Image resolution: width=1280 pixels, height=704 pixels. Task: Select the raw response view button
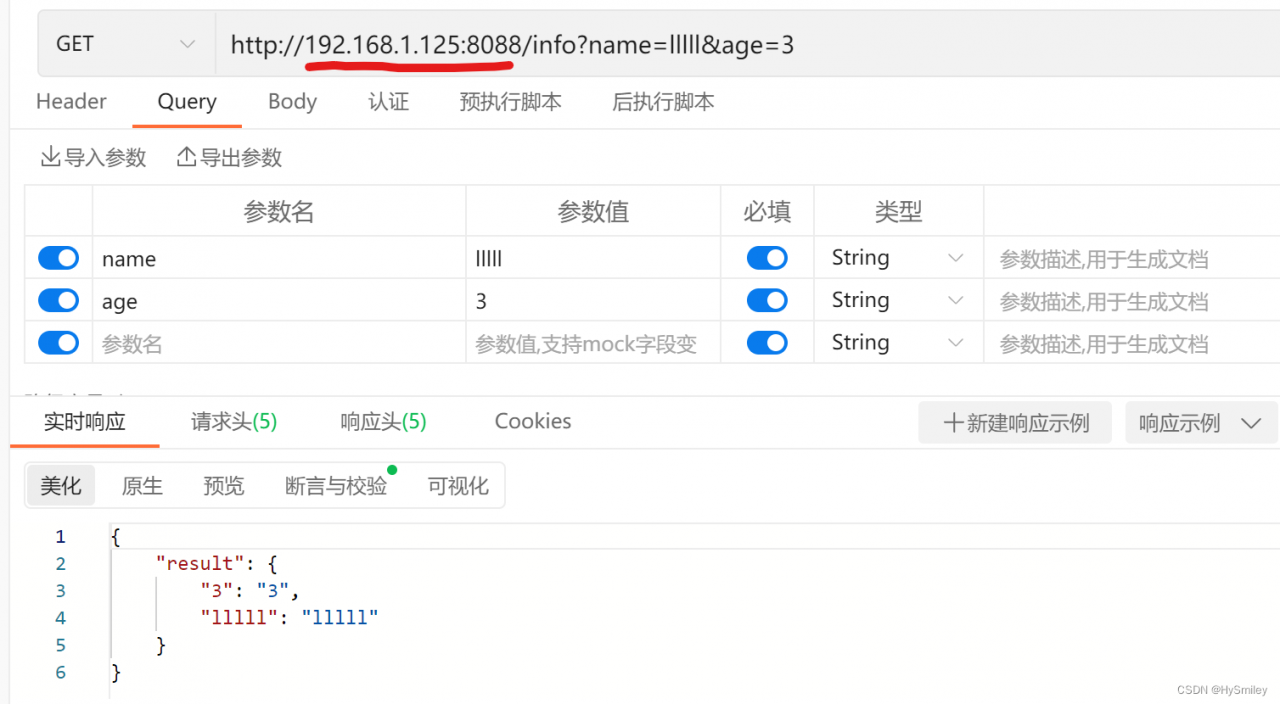pos(142,486)
